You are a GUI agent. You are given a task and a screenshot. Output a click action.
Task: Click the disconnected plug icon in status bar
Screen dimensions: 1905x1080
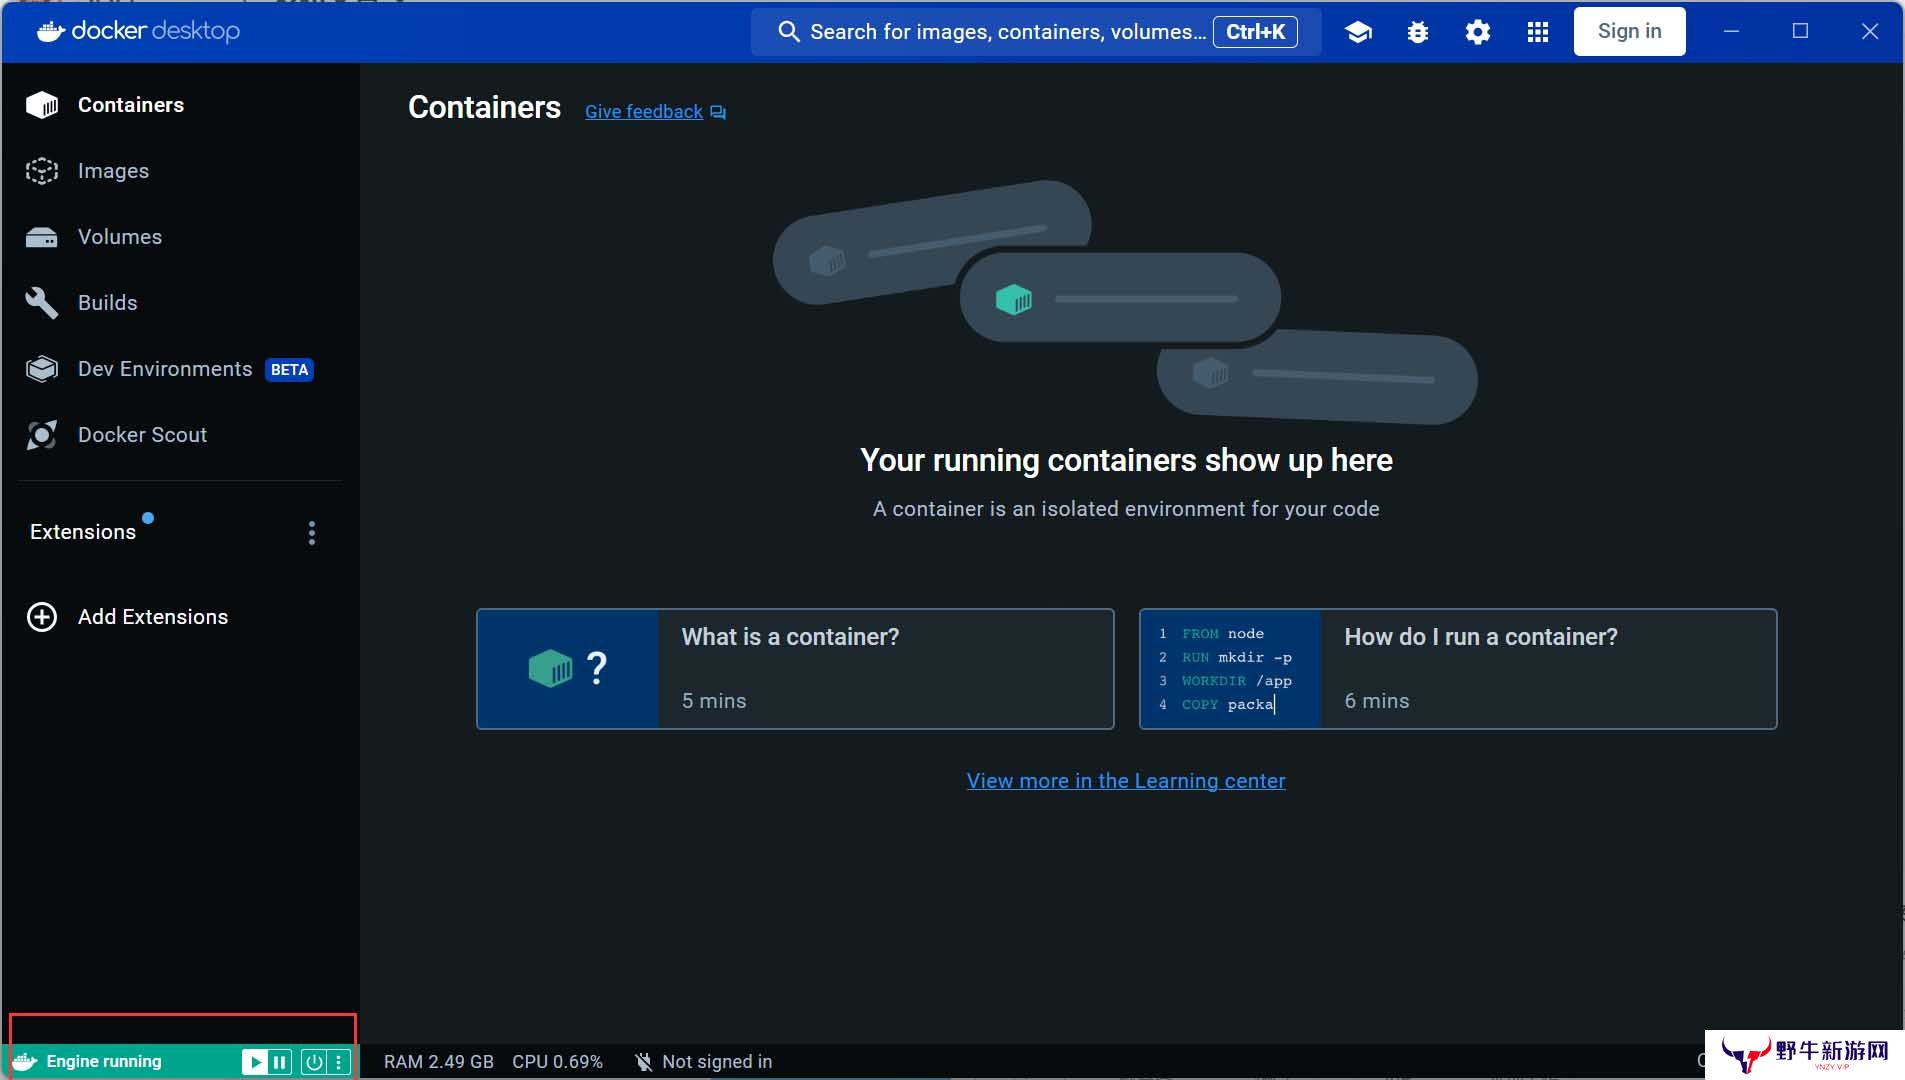coord(644,1062)
